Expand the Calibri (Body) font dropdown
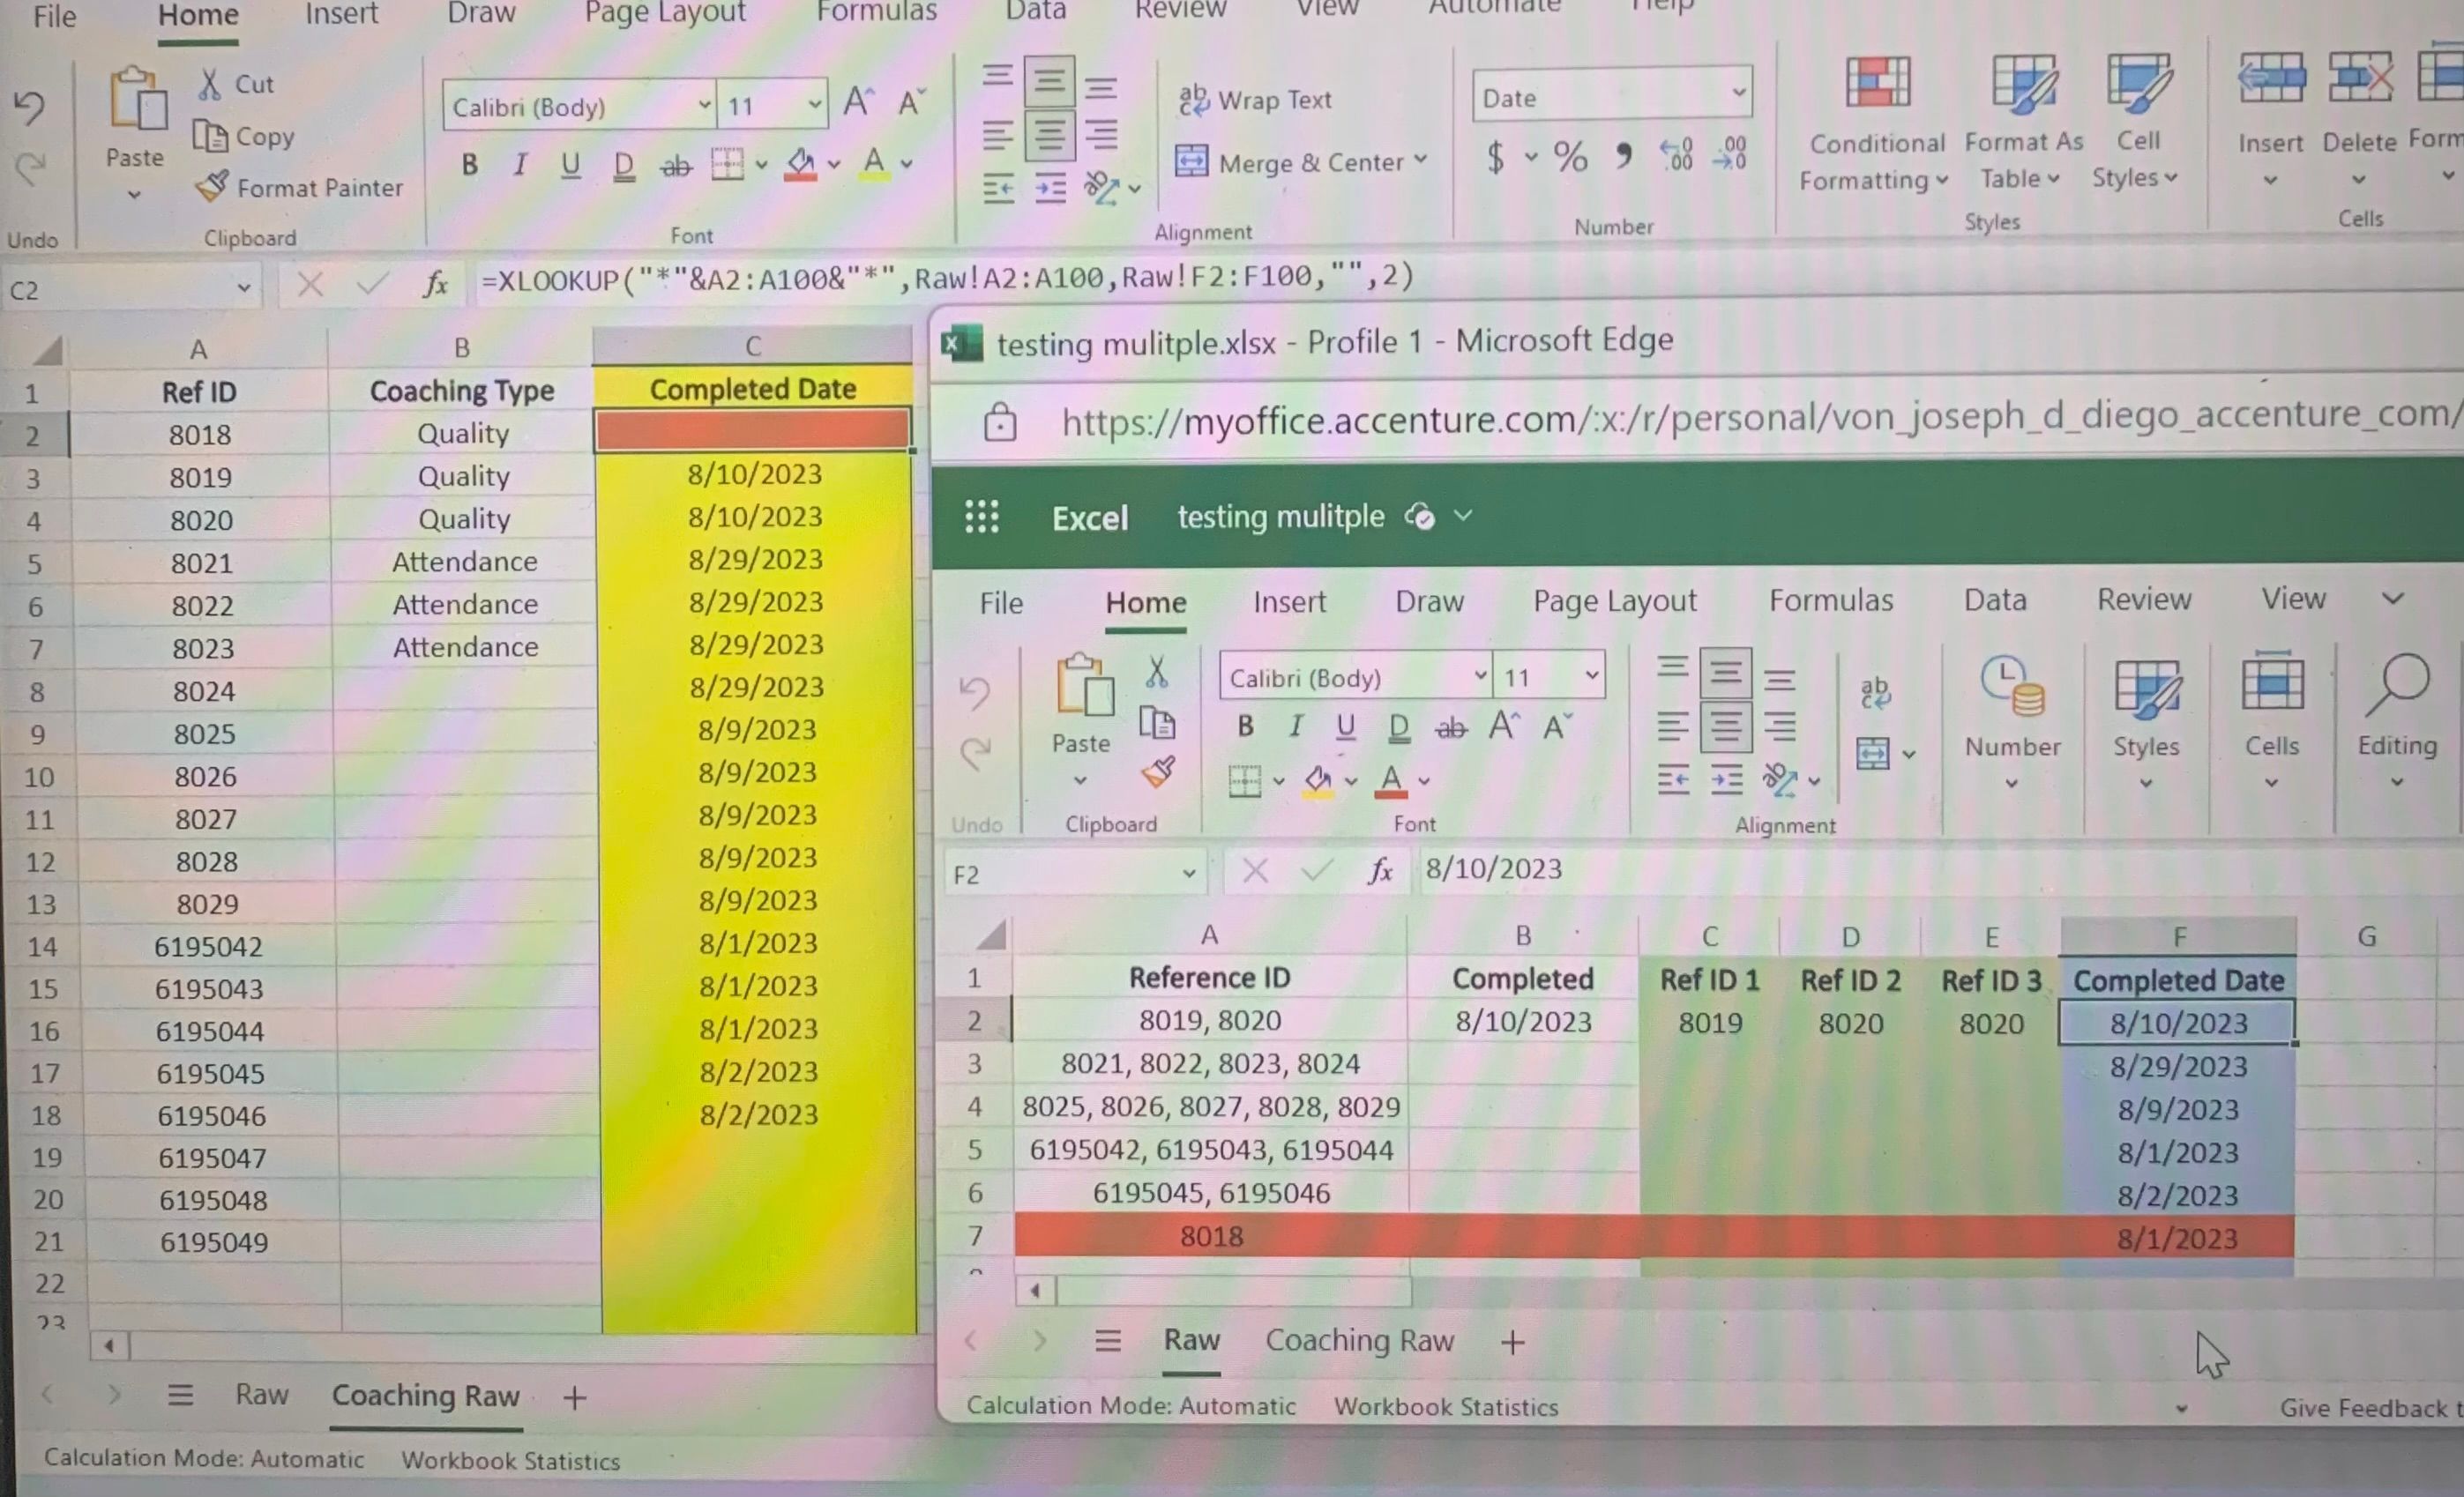Image resolution: width=2464 pixels, height=1497 pixels. [704, 105]
